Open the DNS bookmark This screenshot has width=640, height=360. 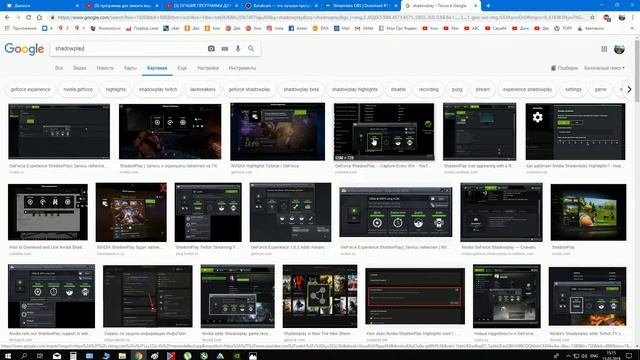point(321,28)
